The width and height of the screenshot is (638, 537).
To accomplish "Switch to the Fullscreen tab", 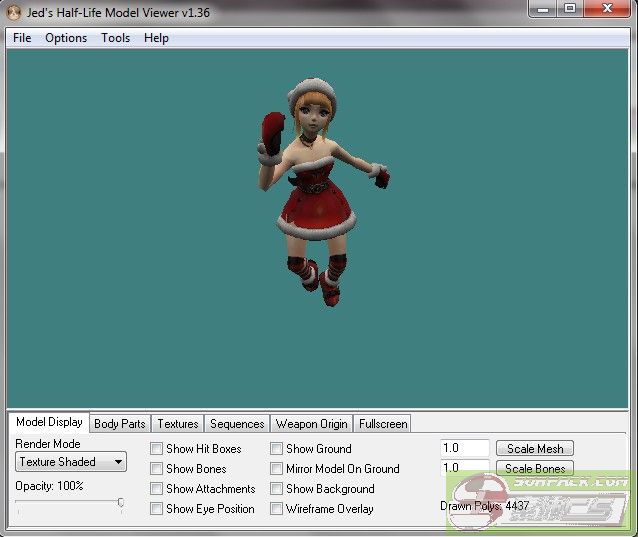I will tap(383, 424).
